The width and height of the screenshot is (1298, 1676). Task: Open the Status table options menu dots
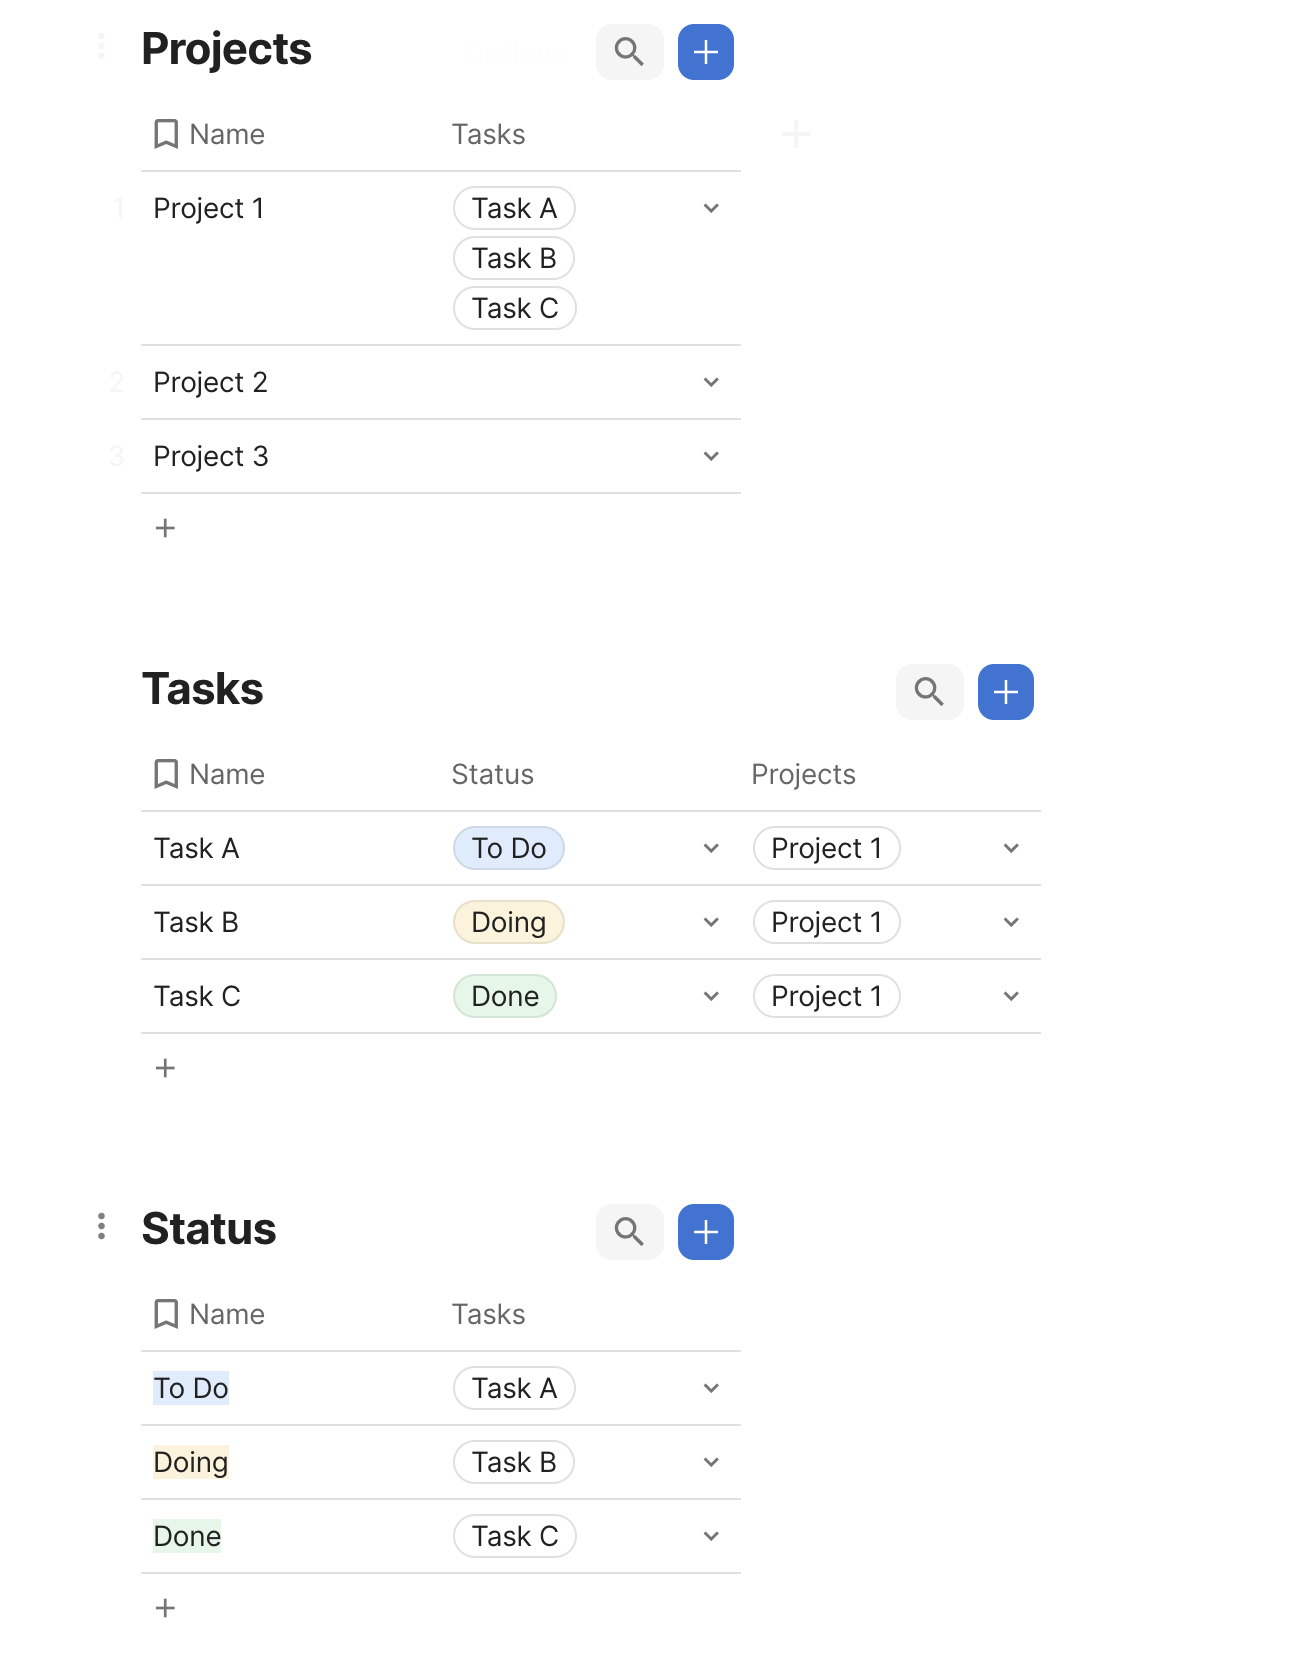[101, 1227]
